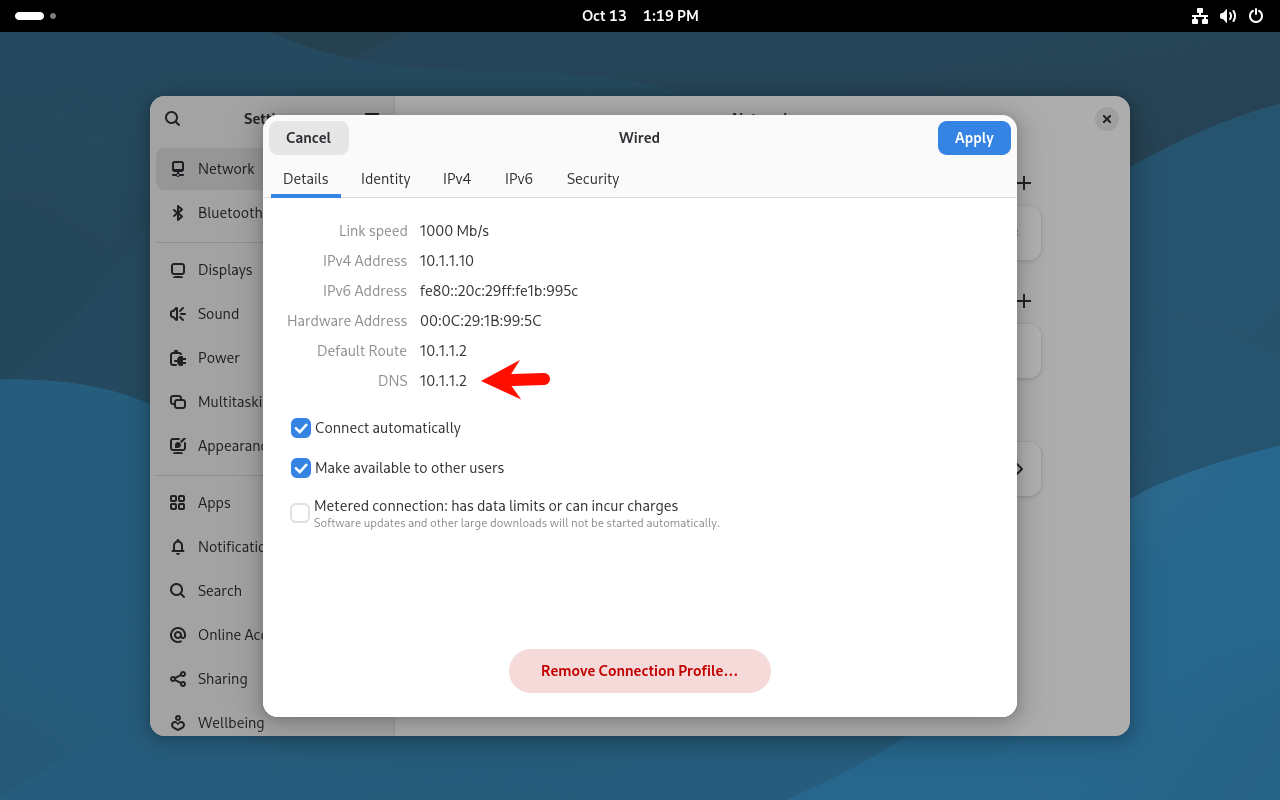Image resolution: width=1280 pixels, height=800 pixels.
Task: Click the power icon in top bar
Action: 1256,16
